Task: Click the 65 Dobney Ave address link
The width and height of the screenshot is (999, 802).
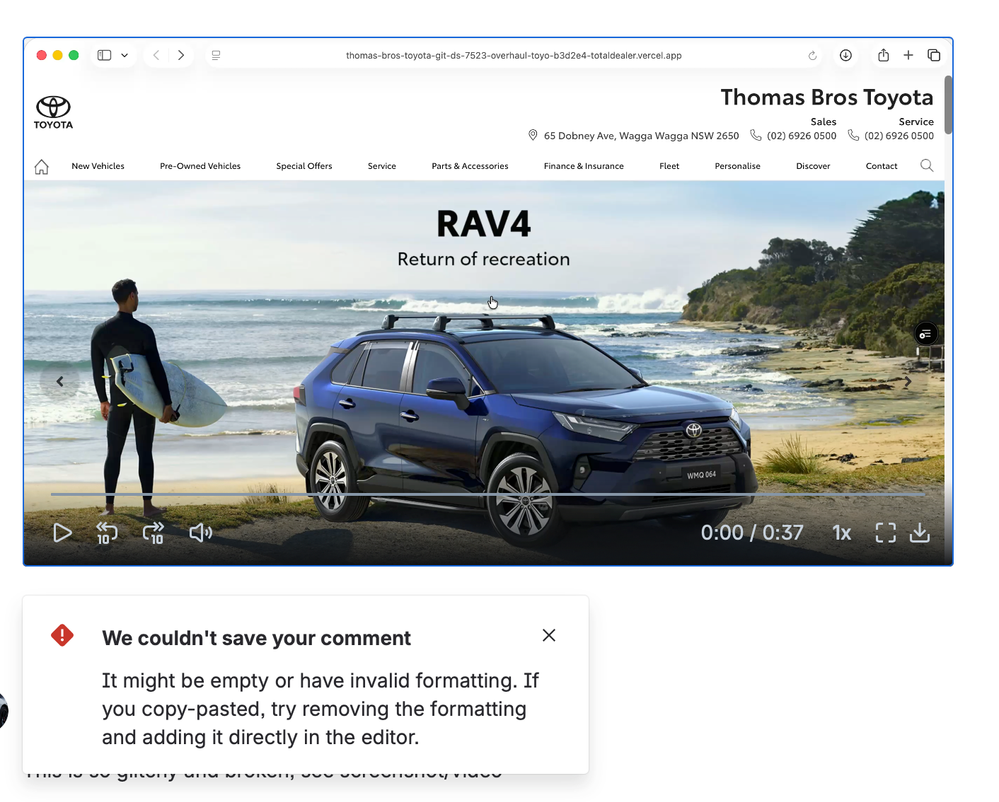Action: [641, 136]
